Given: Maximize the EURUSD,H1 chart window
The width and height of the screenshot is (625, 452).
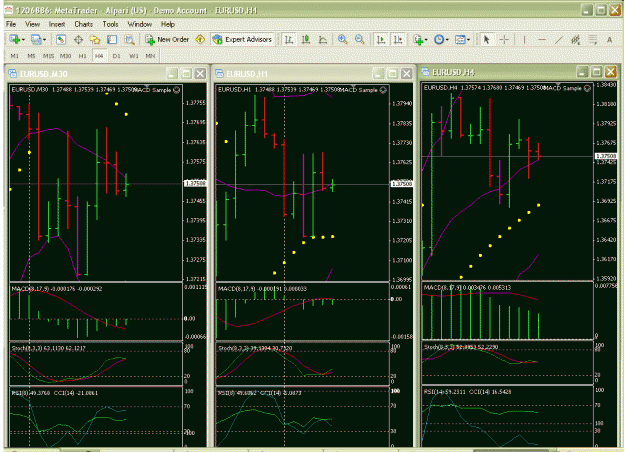Looking at the screenshot, I should 392,73.
